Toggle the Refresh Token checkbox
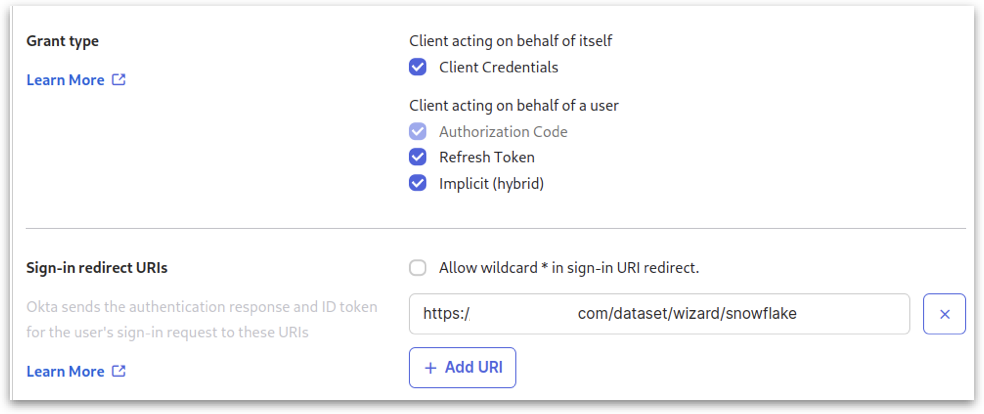The width and height of the screenshot is (984, 414). pyautogui.click(x=418, y=157)
